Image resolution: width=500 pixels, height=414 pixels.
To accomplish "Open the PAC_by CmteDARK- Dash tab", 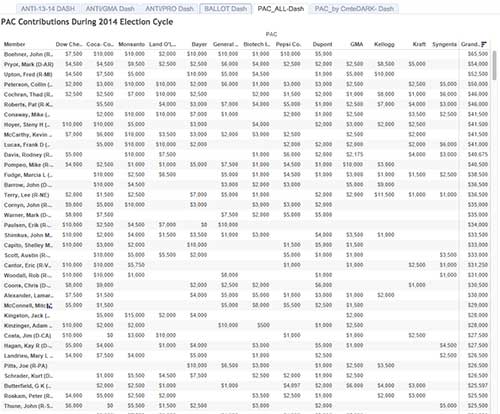I will click(354, 9).
